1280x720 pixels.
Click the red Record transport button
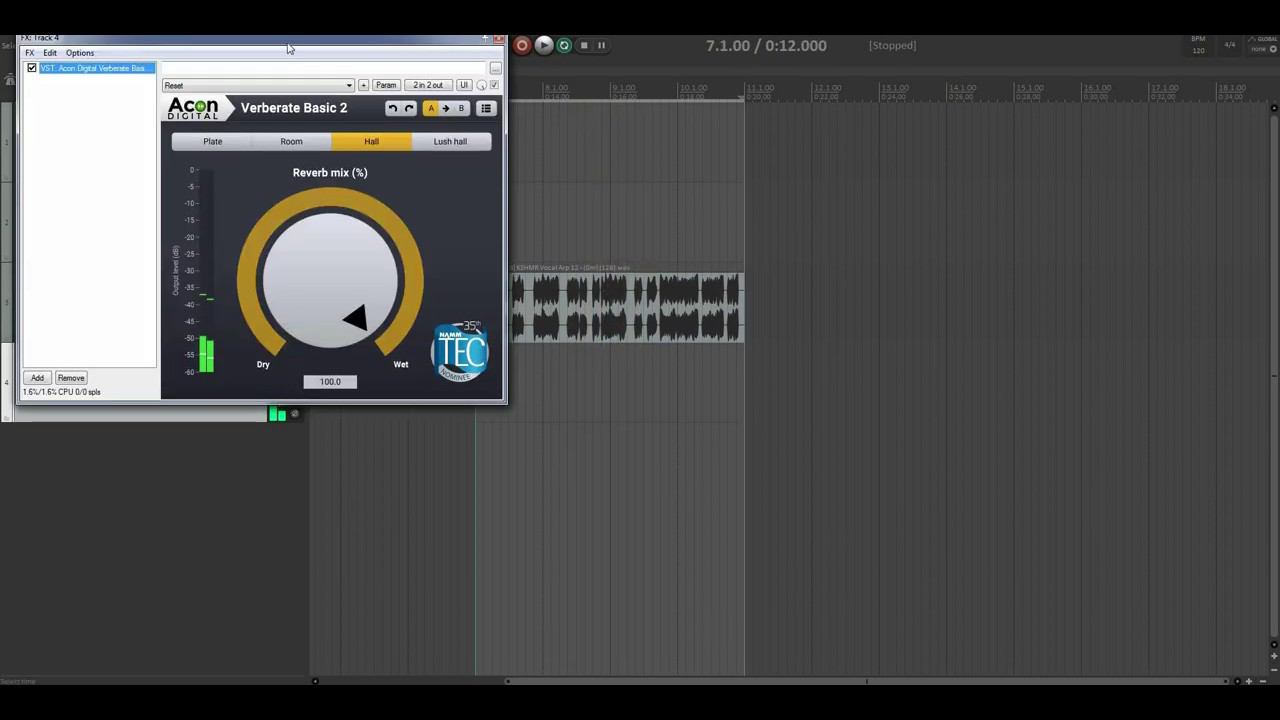click(x=522, y=45)
